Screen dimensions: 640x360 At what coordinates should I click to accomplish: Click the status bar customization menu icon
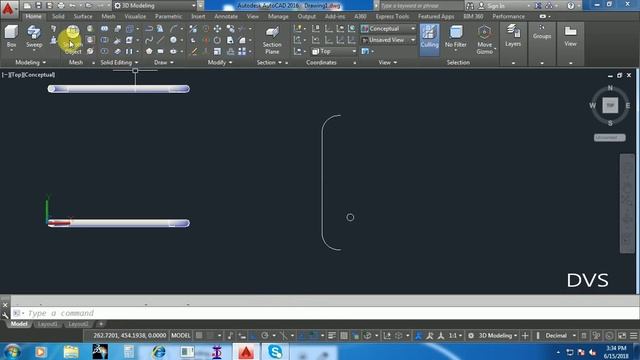(633, 336)
